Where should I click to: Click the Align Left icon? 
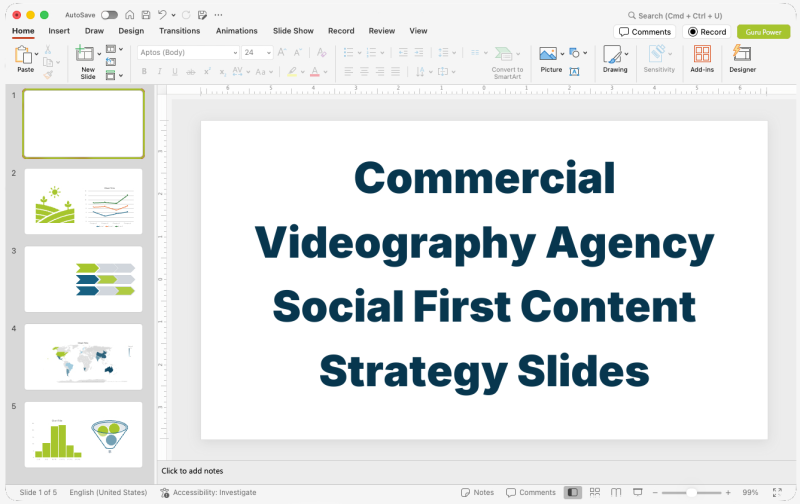click(x=348, y=72)
